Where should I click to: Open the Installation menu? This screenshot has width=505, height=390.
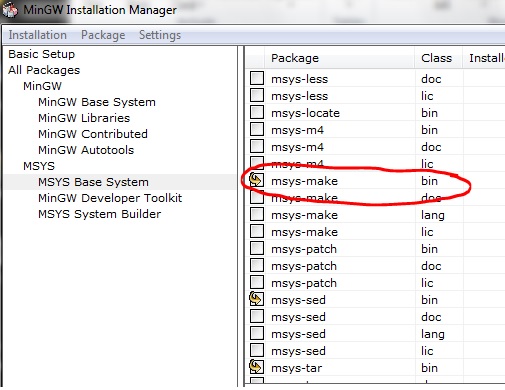(x=37, y=35)
